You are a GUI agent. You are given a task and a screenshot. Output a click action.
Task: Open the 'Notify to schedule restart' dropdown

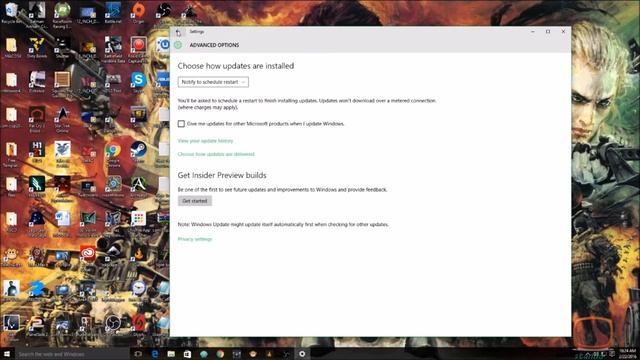click(x=213, y=82)
